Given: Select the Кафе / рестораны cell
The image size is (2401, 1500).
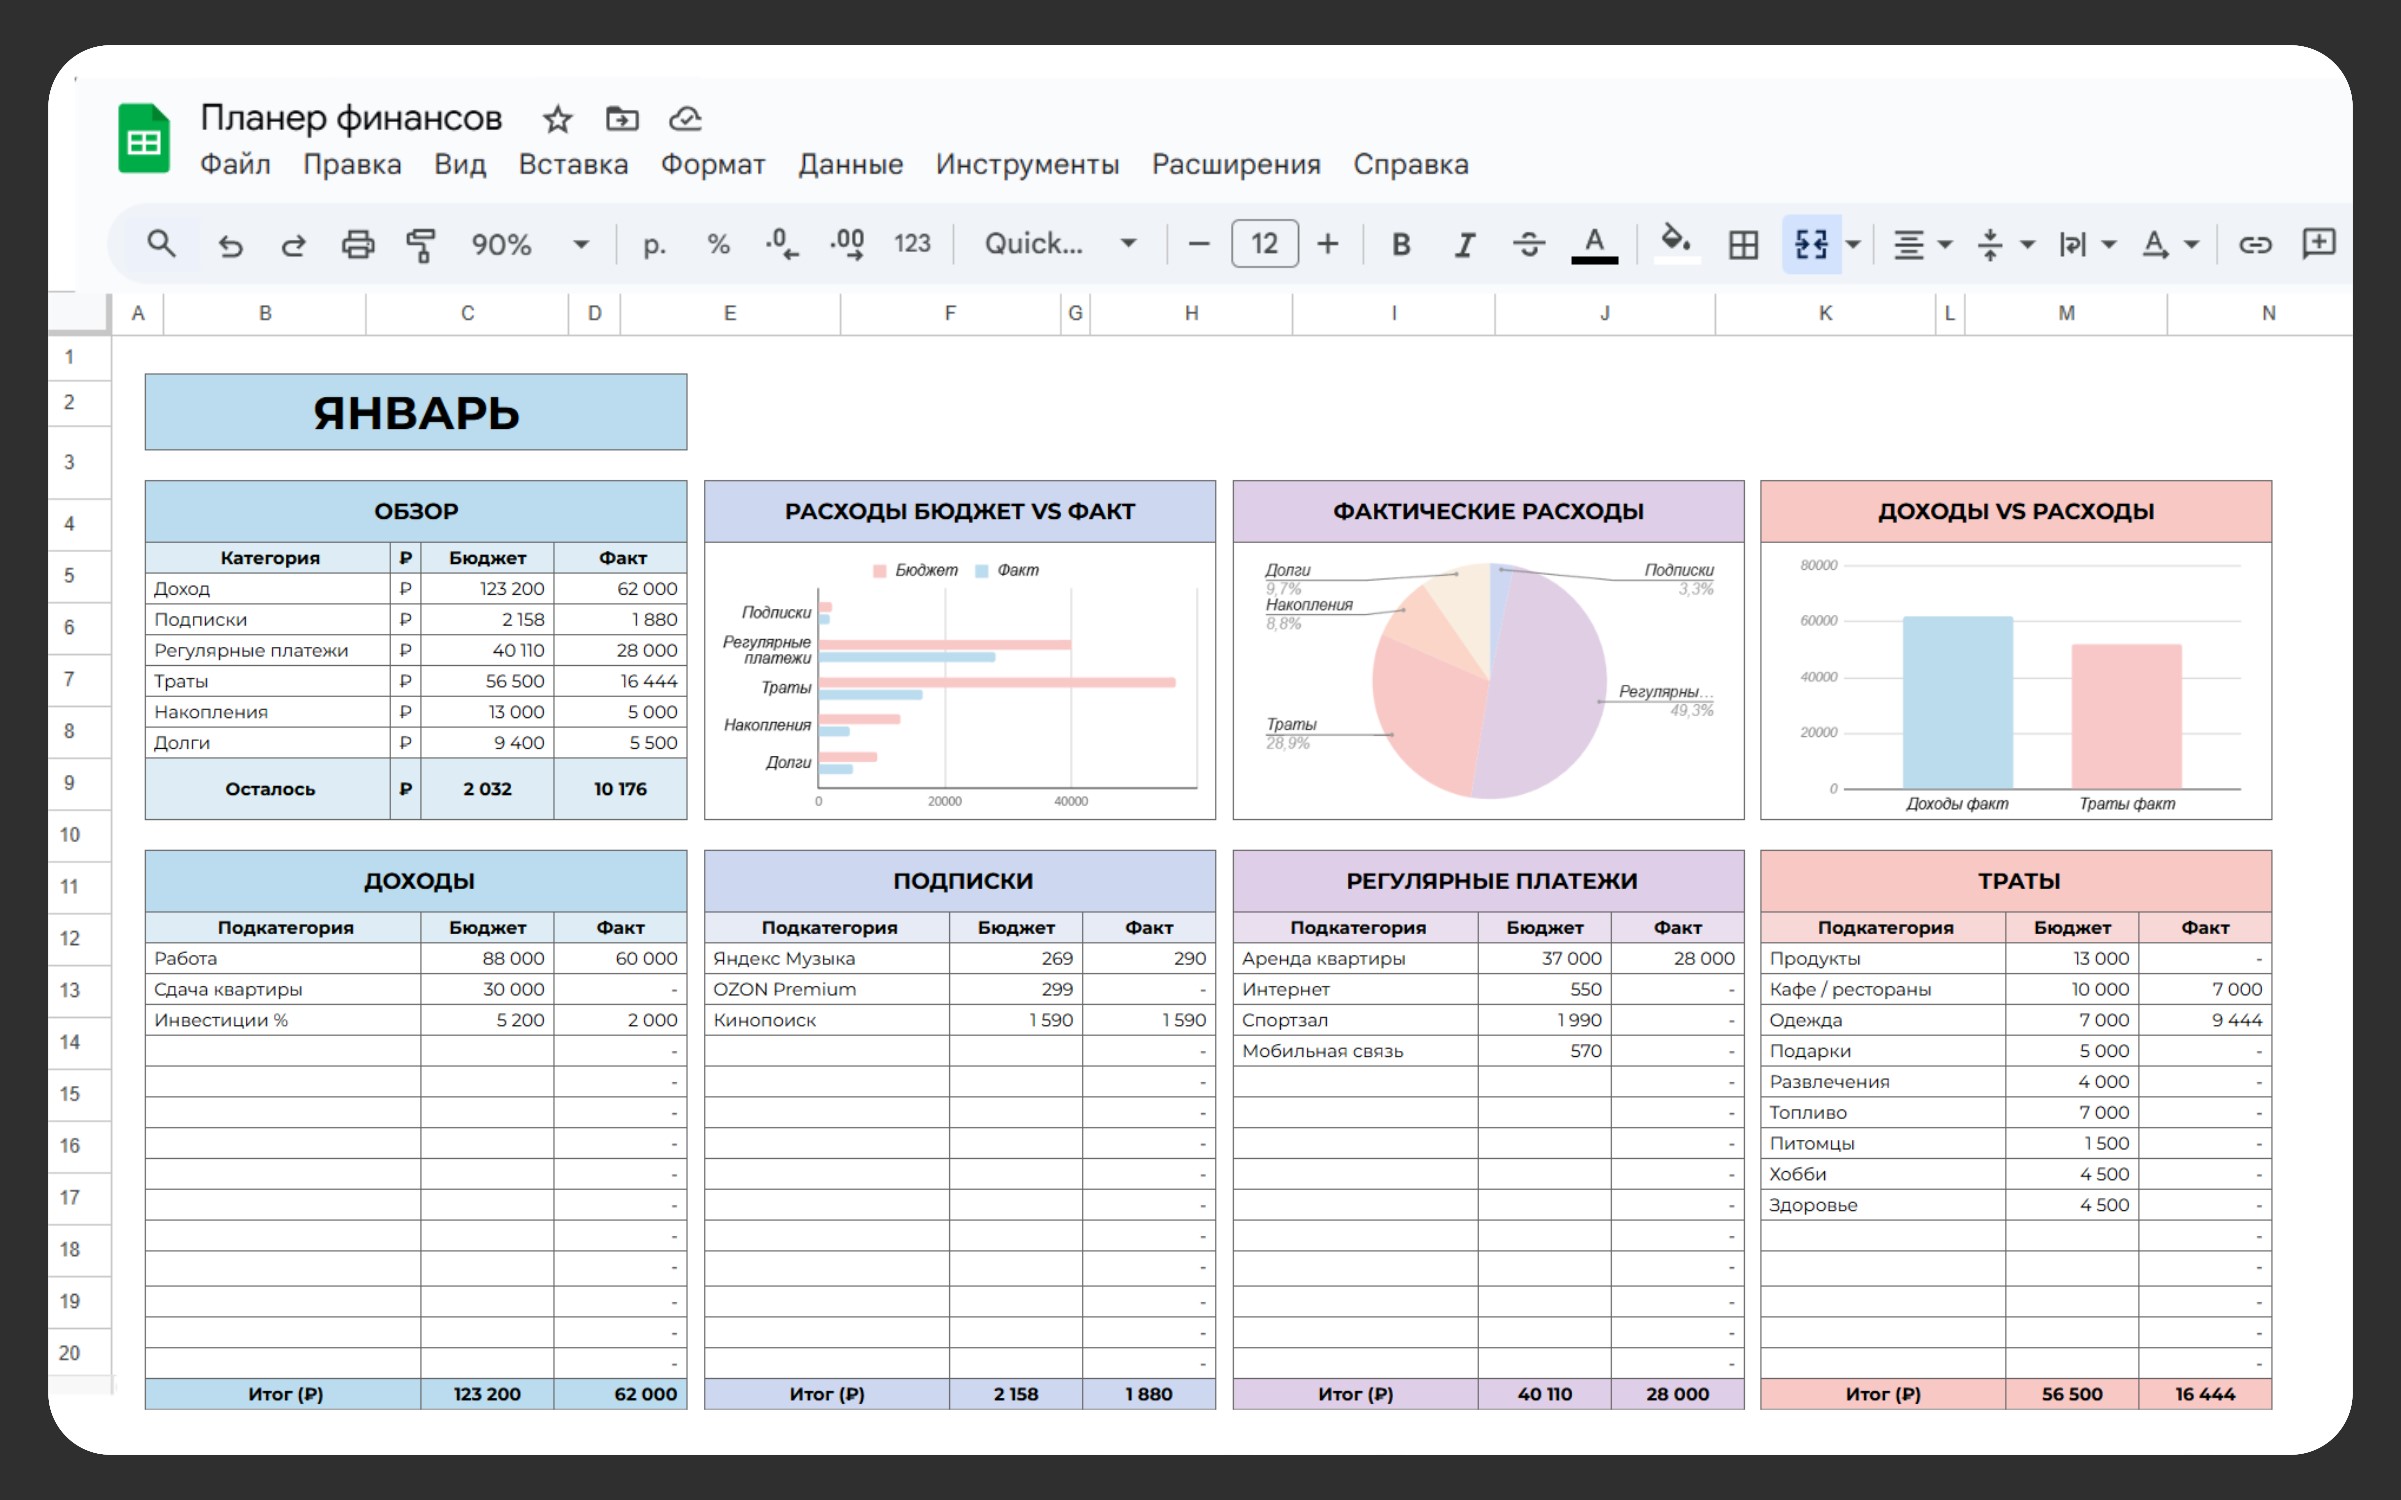Looking at the screenshot, I should click(1883, 989).
